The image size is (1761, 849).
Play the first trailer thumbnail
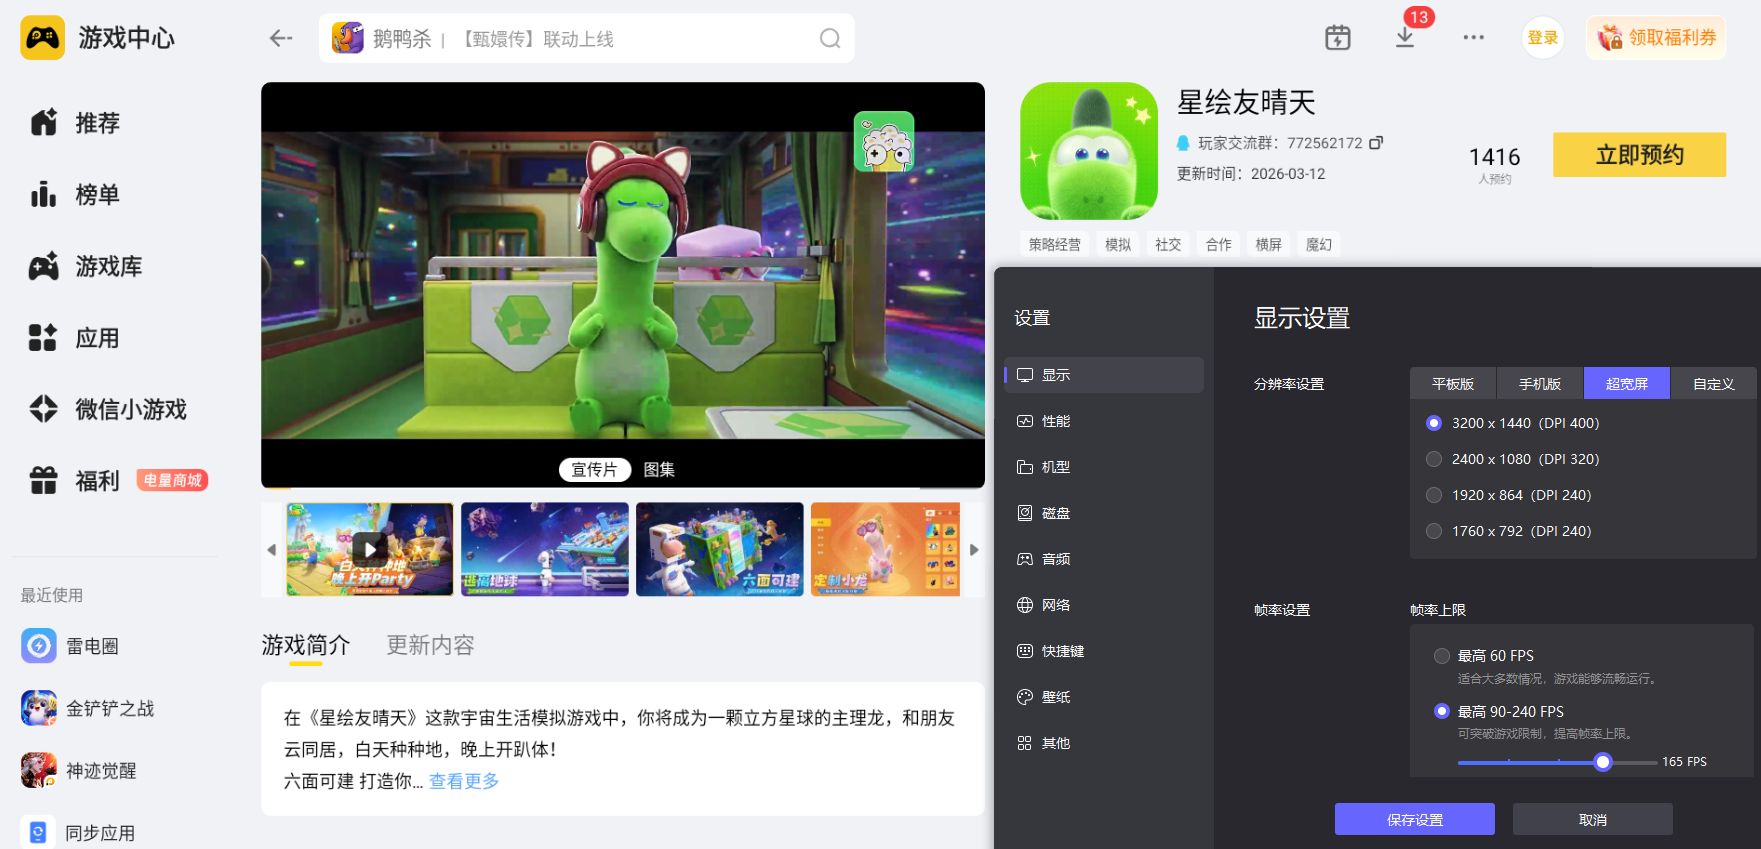tap(370, 549)
